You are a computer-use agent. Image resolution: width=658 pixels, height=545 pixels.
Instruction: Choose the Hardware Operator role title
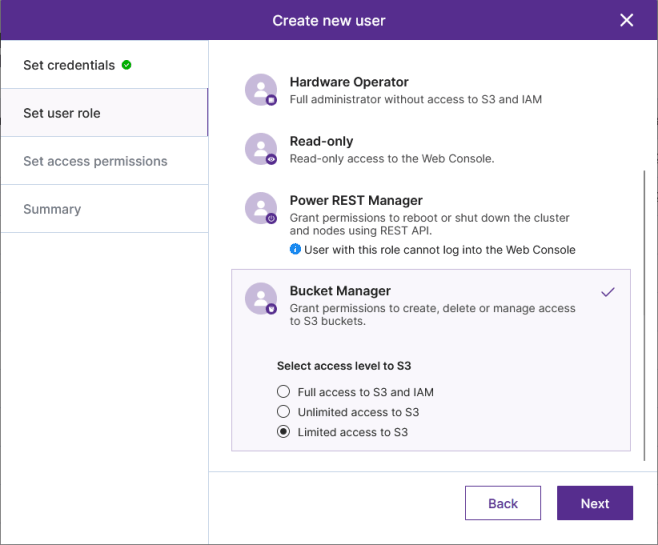pyautogui.click(x=349, y=82)
